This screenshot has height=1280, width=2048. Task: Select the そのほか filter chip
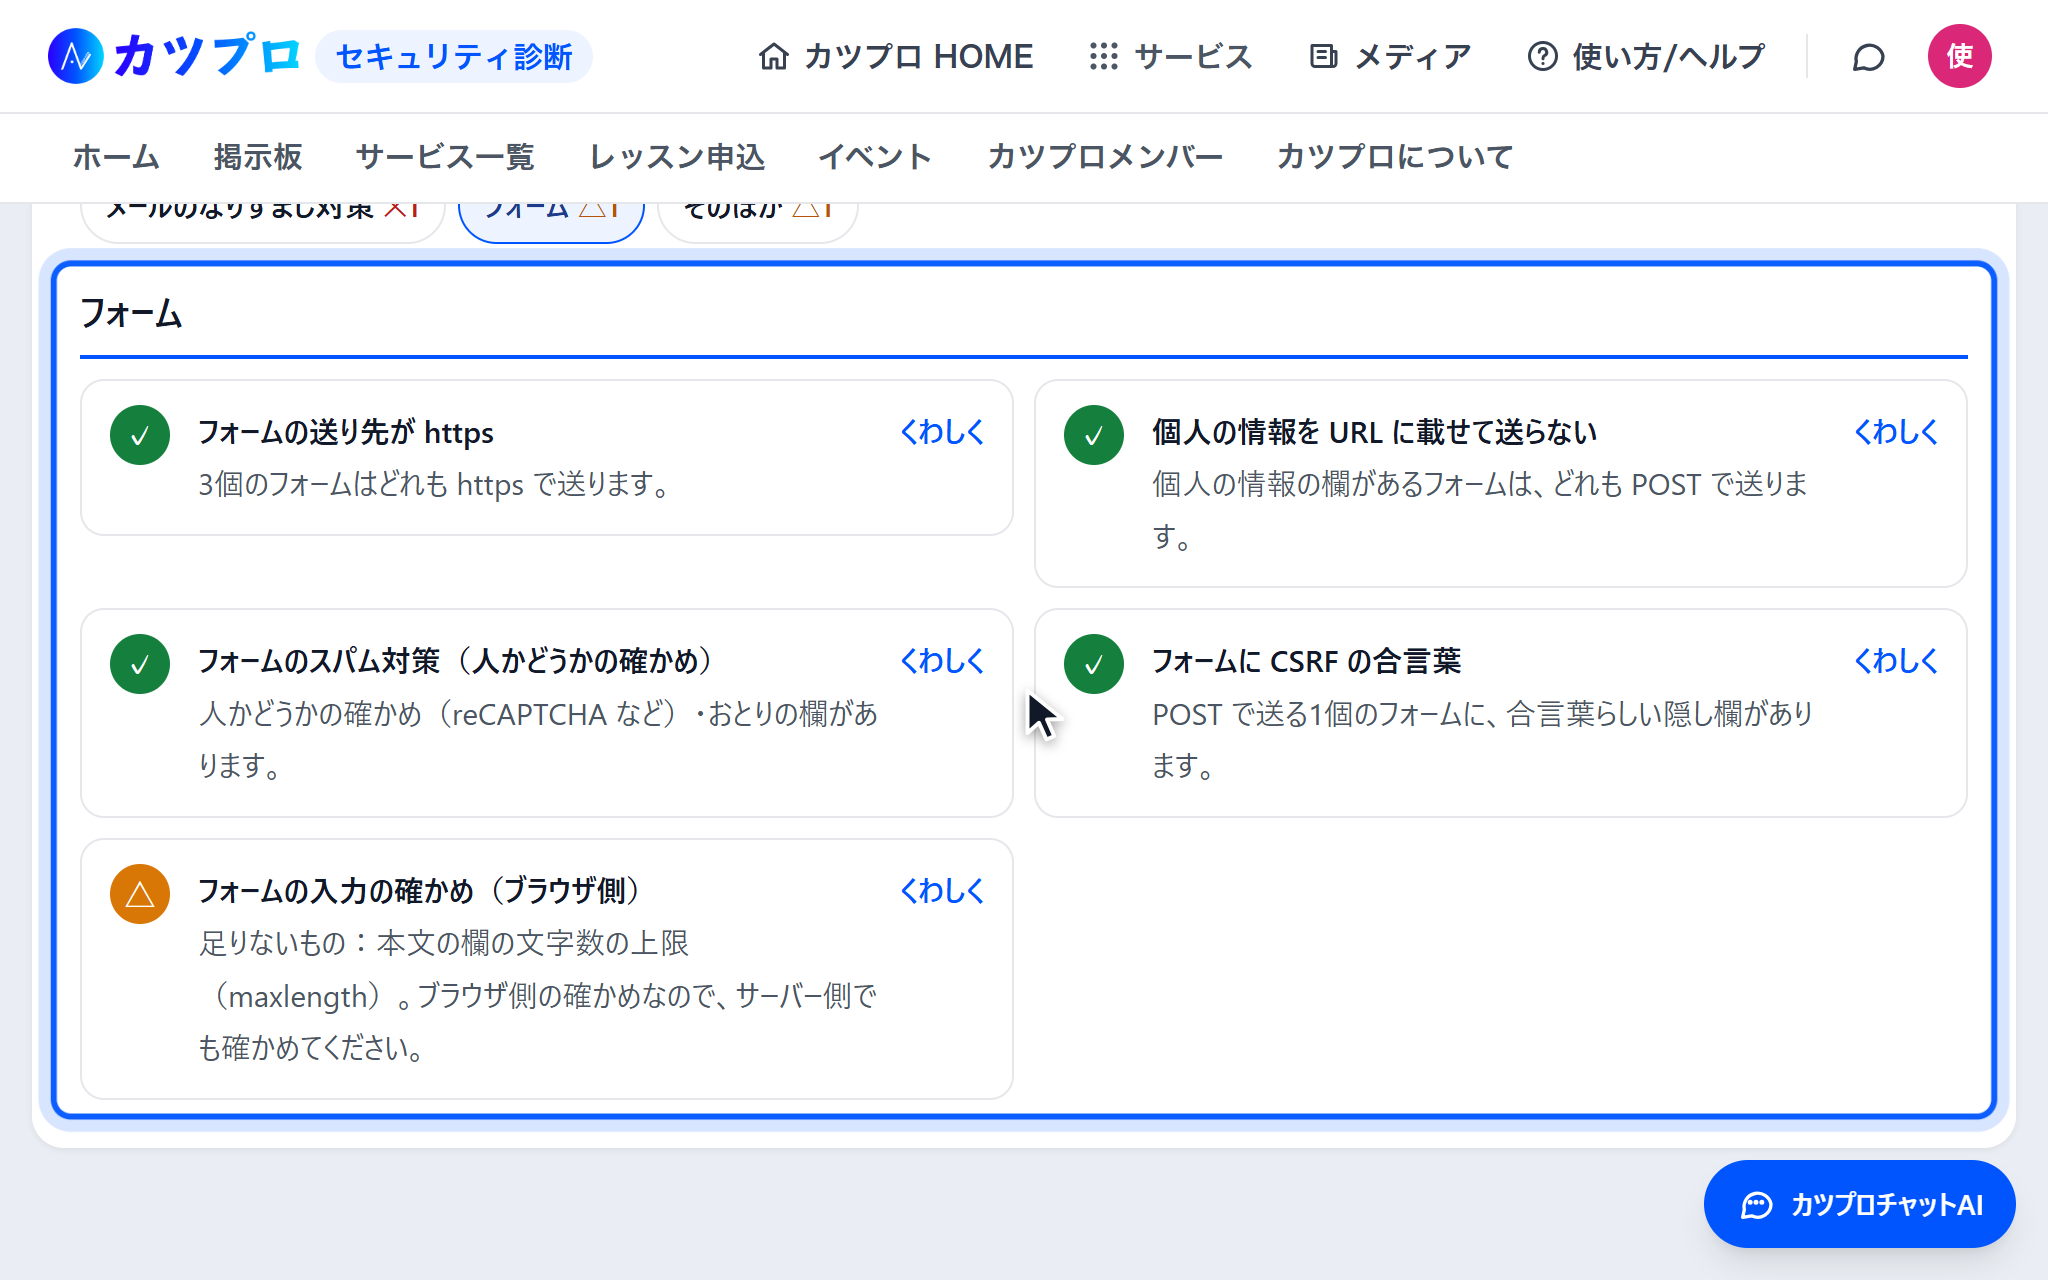(757, 222)
